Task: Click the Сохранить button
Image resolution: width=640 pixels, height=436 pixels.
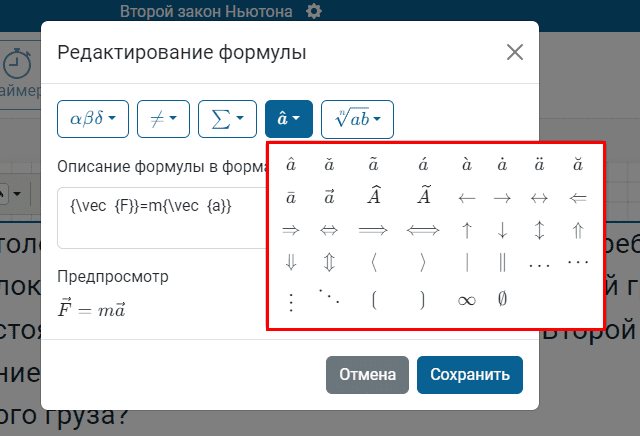Action: 470,375
